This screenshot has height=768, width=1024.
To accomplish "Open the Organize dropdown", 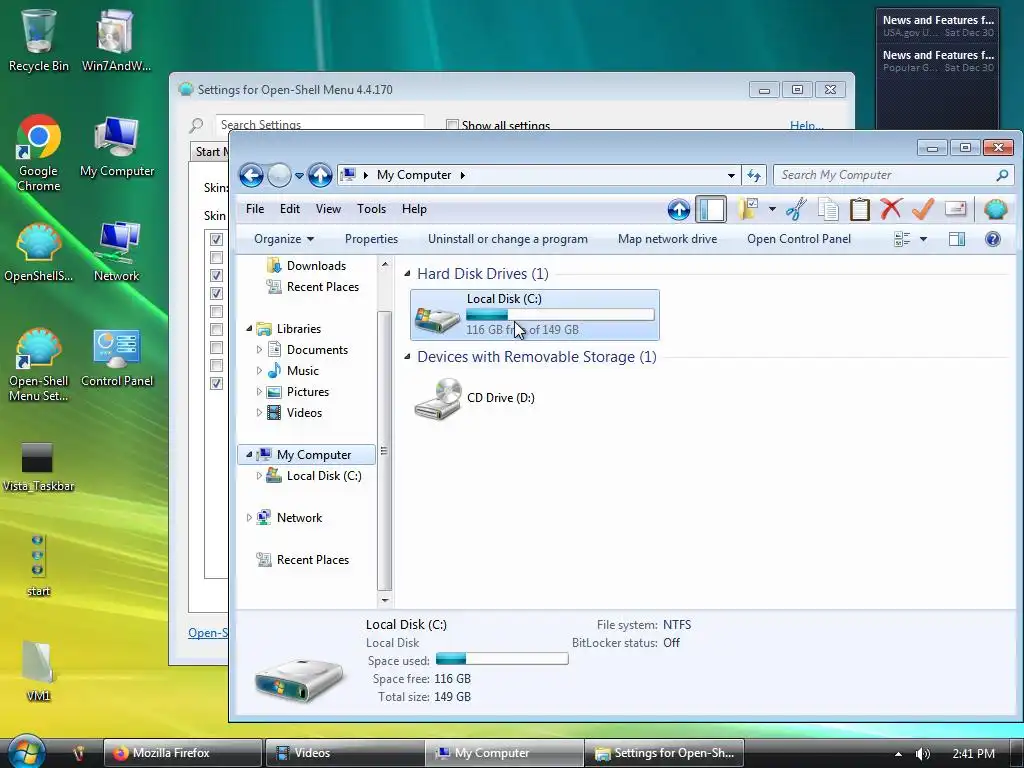I will coord(283,239).
